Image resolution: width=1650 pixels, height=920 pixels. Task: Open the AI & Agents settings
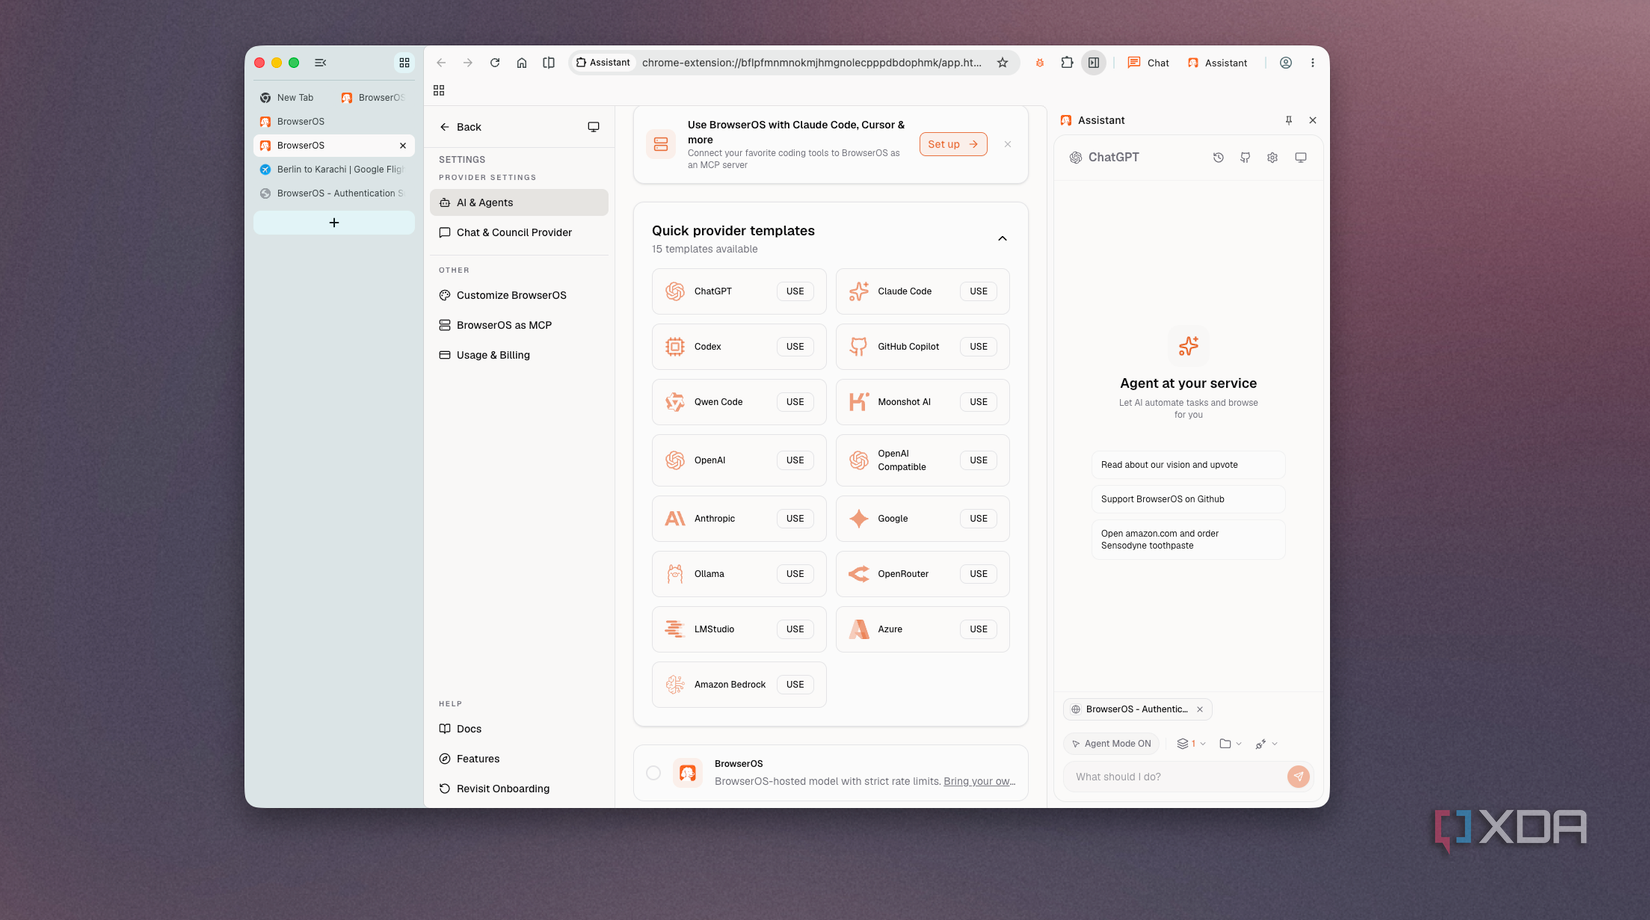(x=519, y=203)
